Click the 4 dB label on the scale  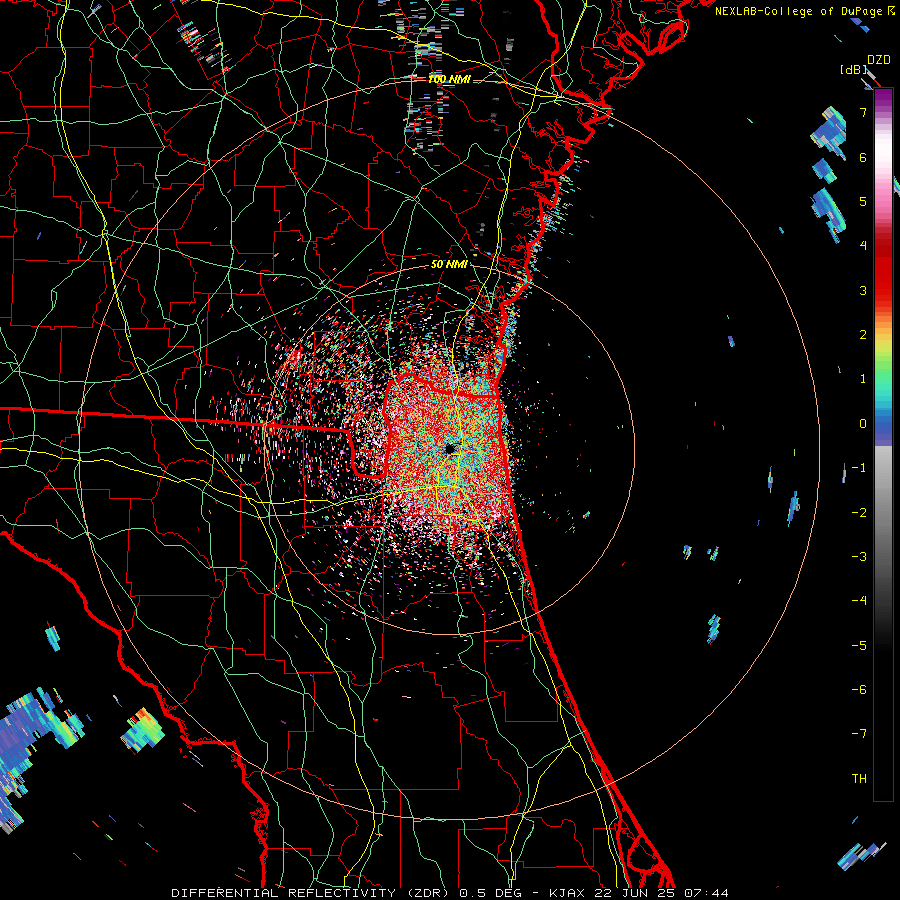tap(863, 246)
